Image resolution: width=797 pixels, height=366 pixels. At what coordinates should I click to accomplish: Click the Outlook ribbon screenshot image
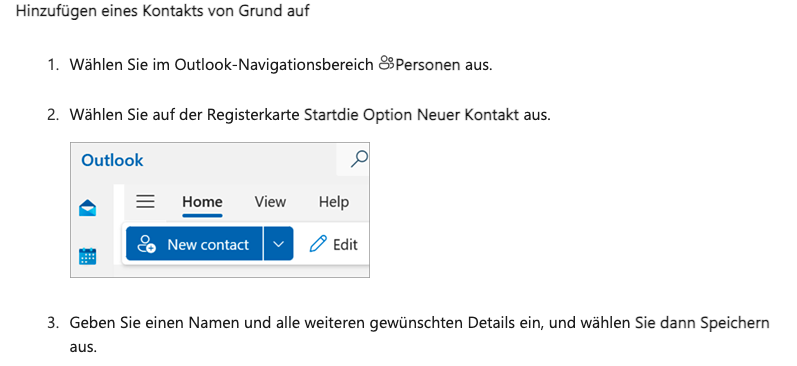[x=220, y=210]
